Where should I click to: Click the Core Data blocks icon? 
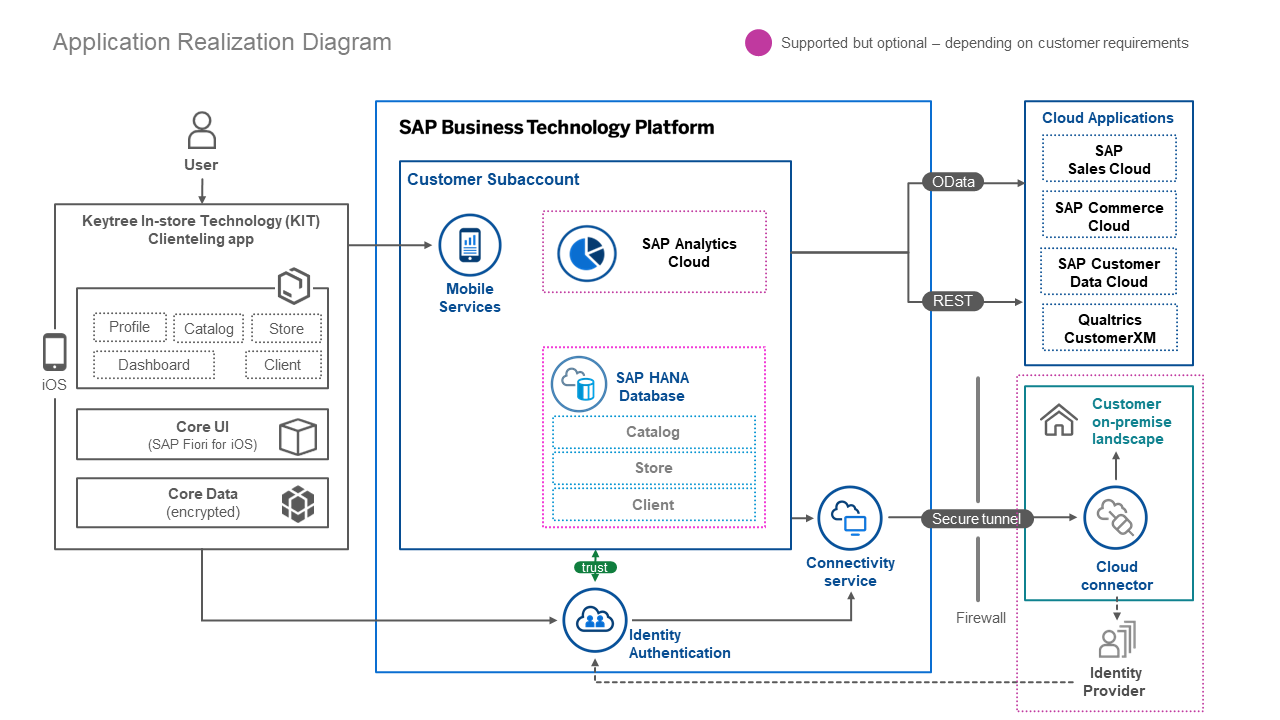tap(298, 503)
